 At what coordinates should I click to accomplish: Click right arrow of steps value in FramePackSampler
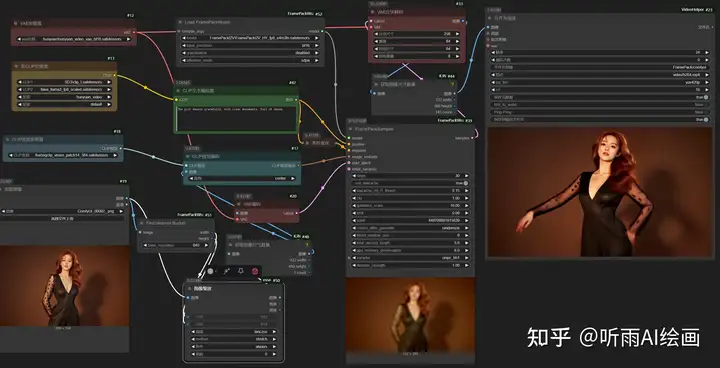pos(467,176)
